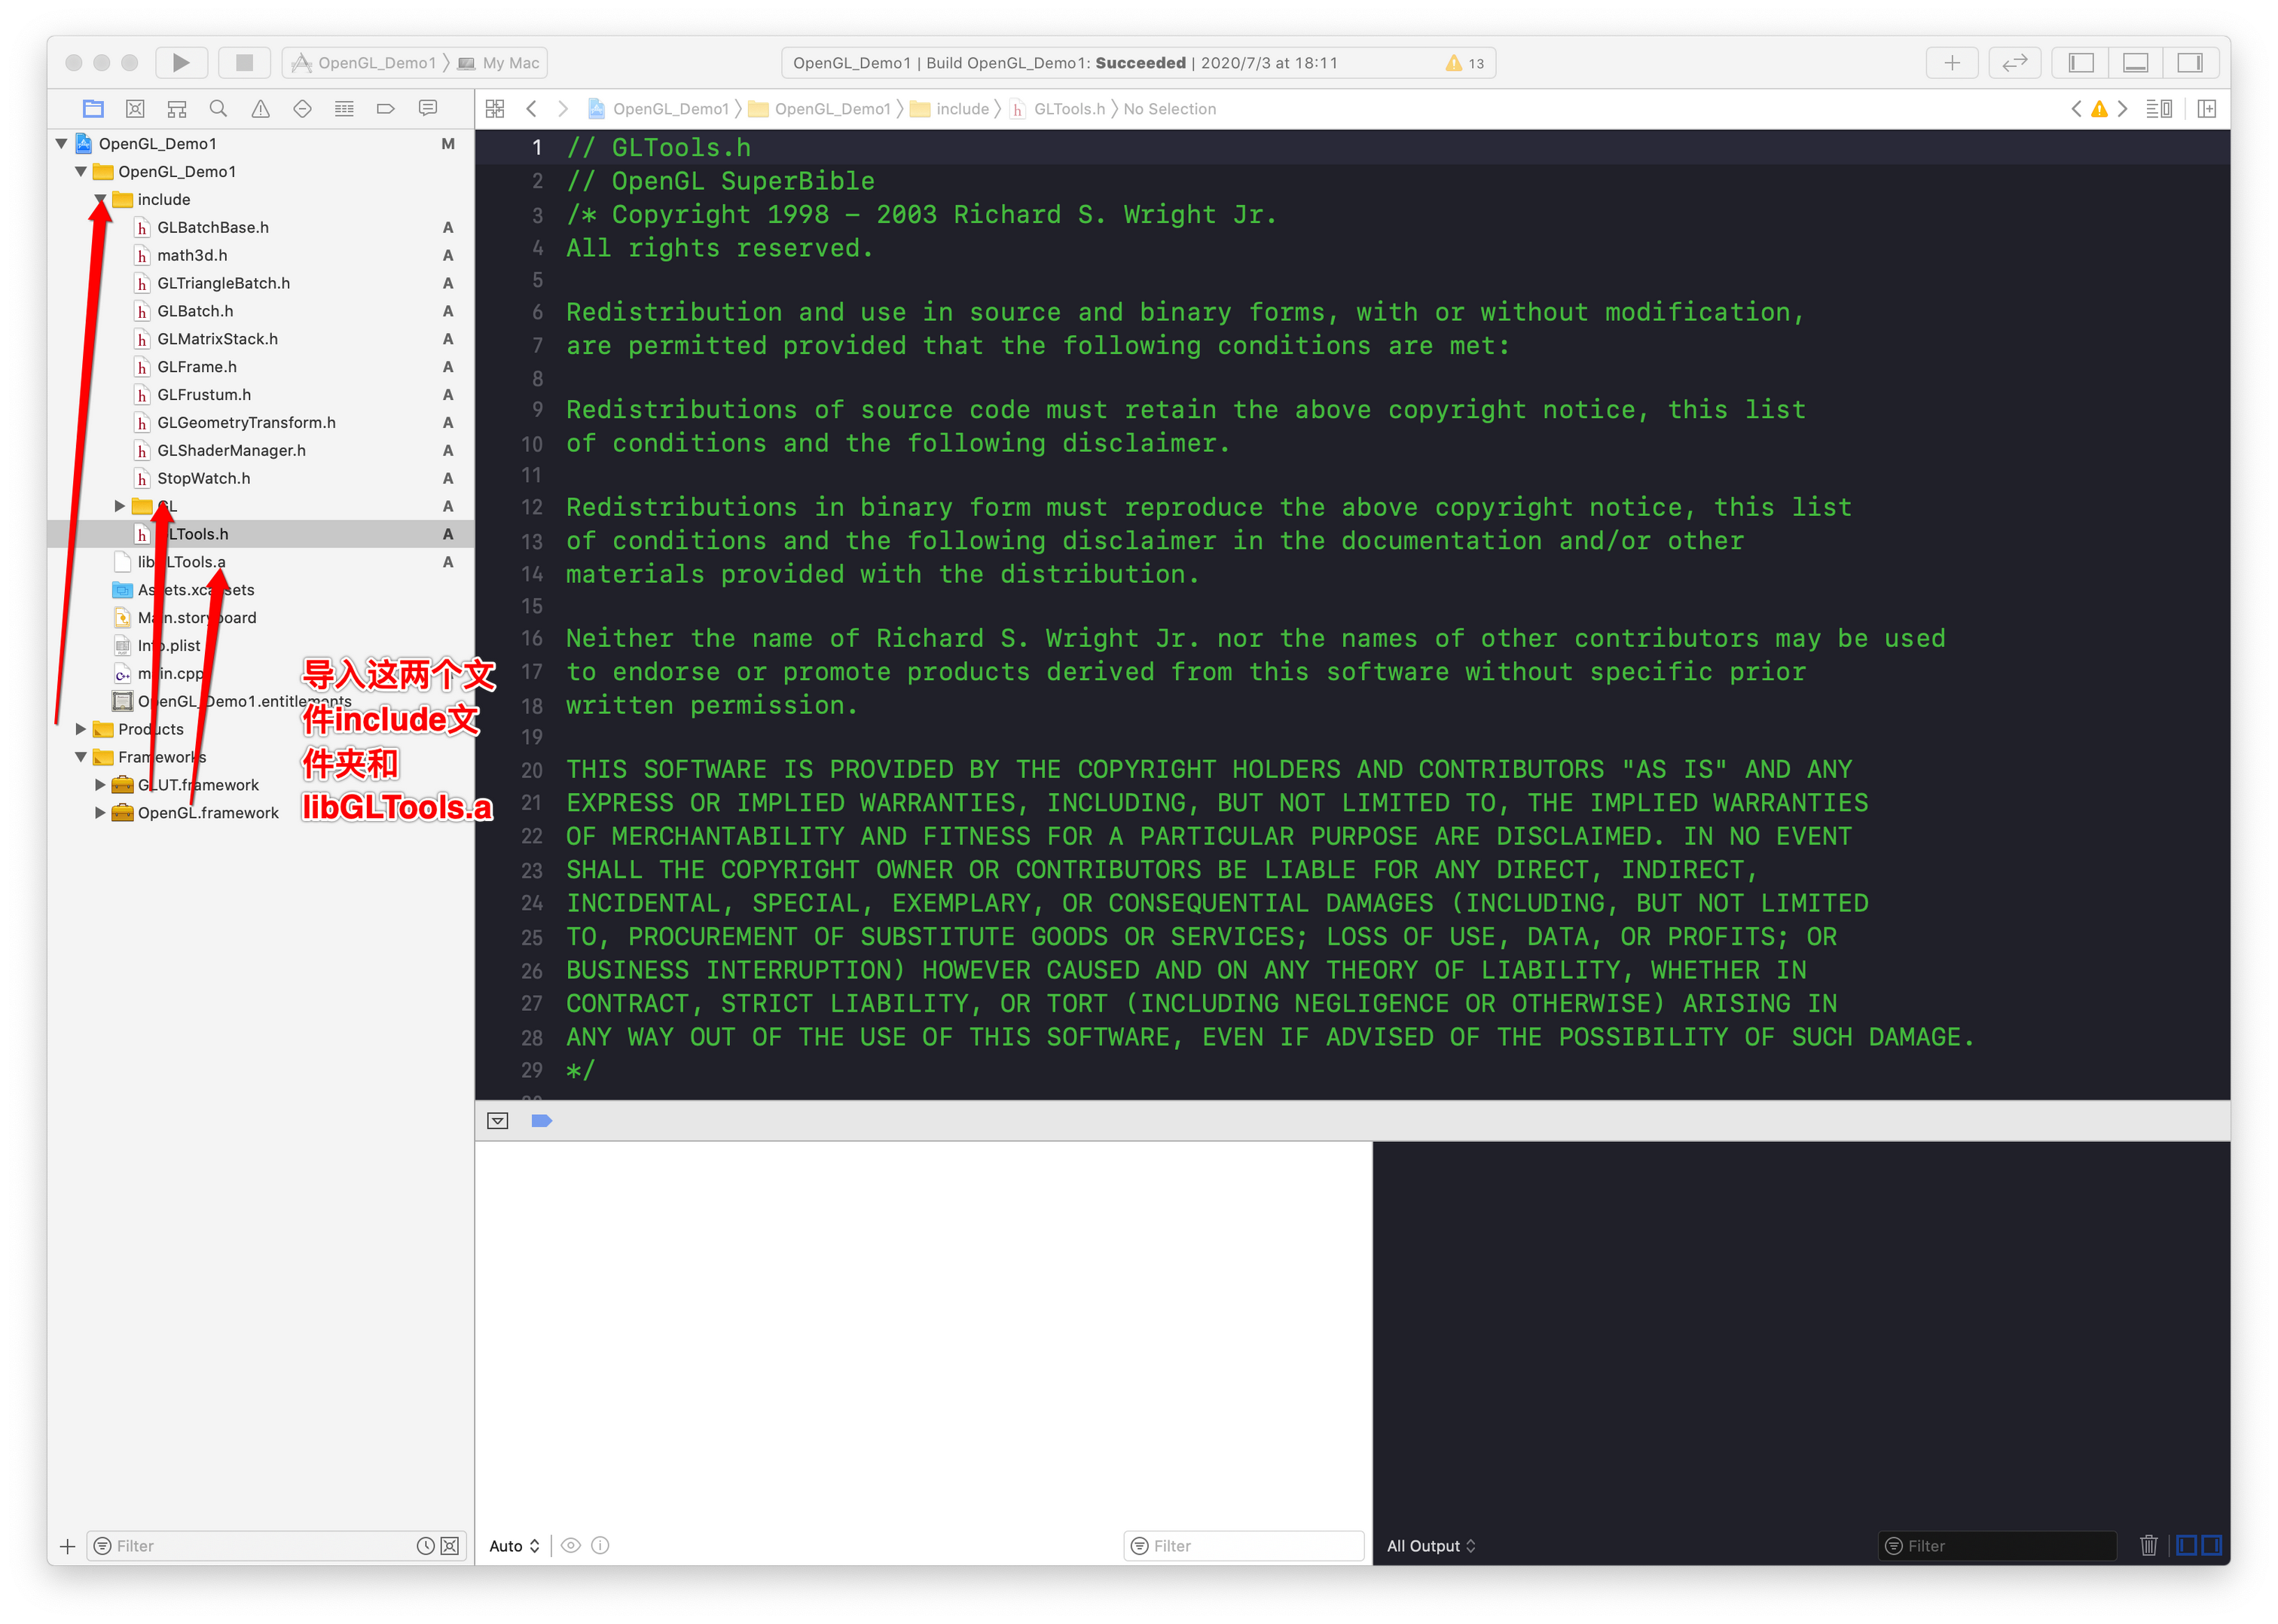The width and height of the screenshot is (2278, 1624).
Task: Toggle the Inspectors panel visibility
Action: pyautogui.click(x=2190, y=63)
